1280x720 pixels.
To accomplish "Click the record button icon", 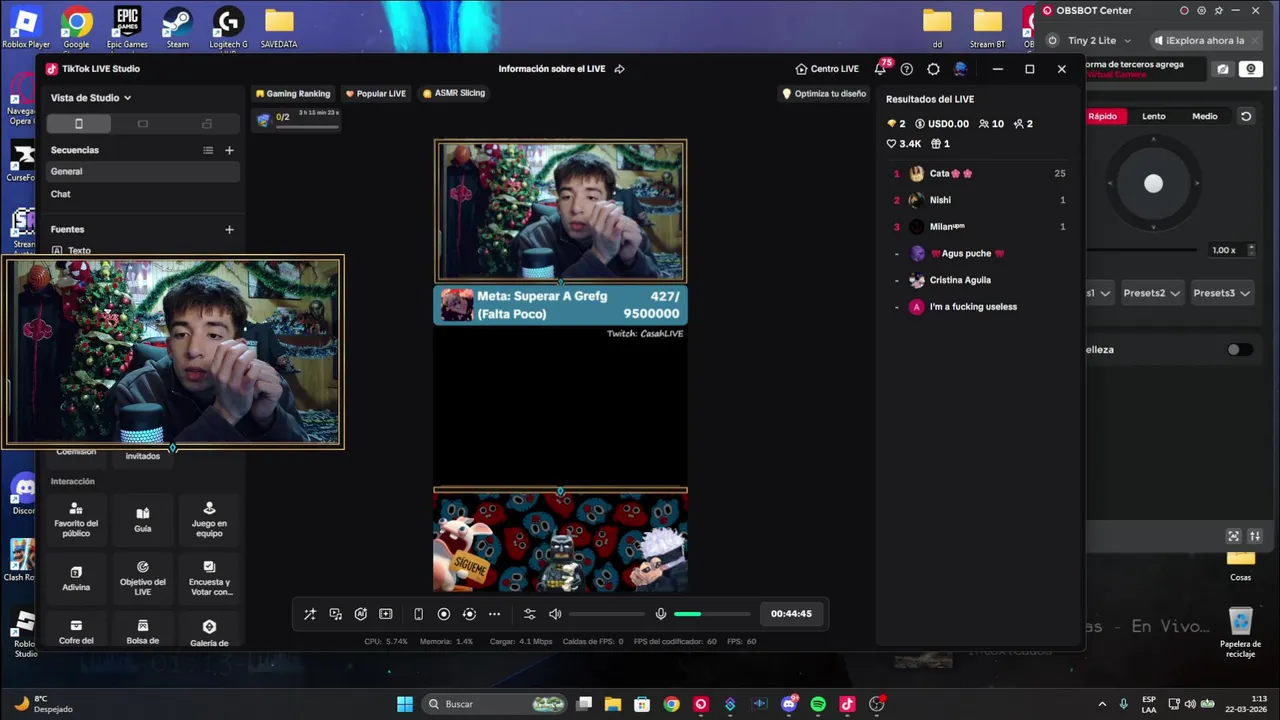I will pos(444,614).
